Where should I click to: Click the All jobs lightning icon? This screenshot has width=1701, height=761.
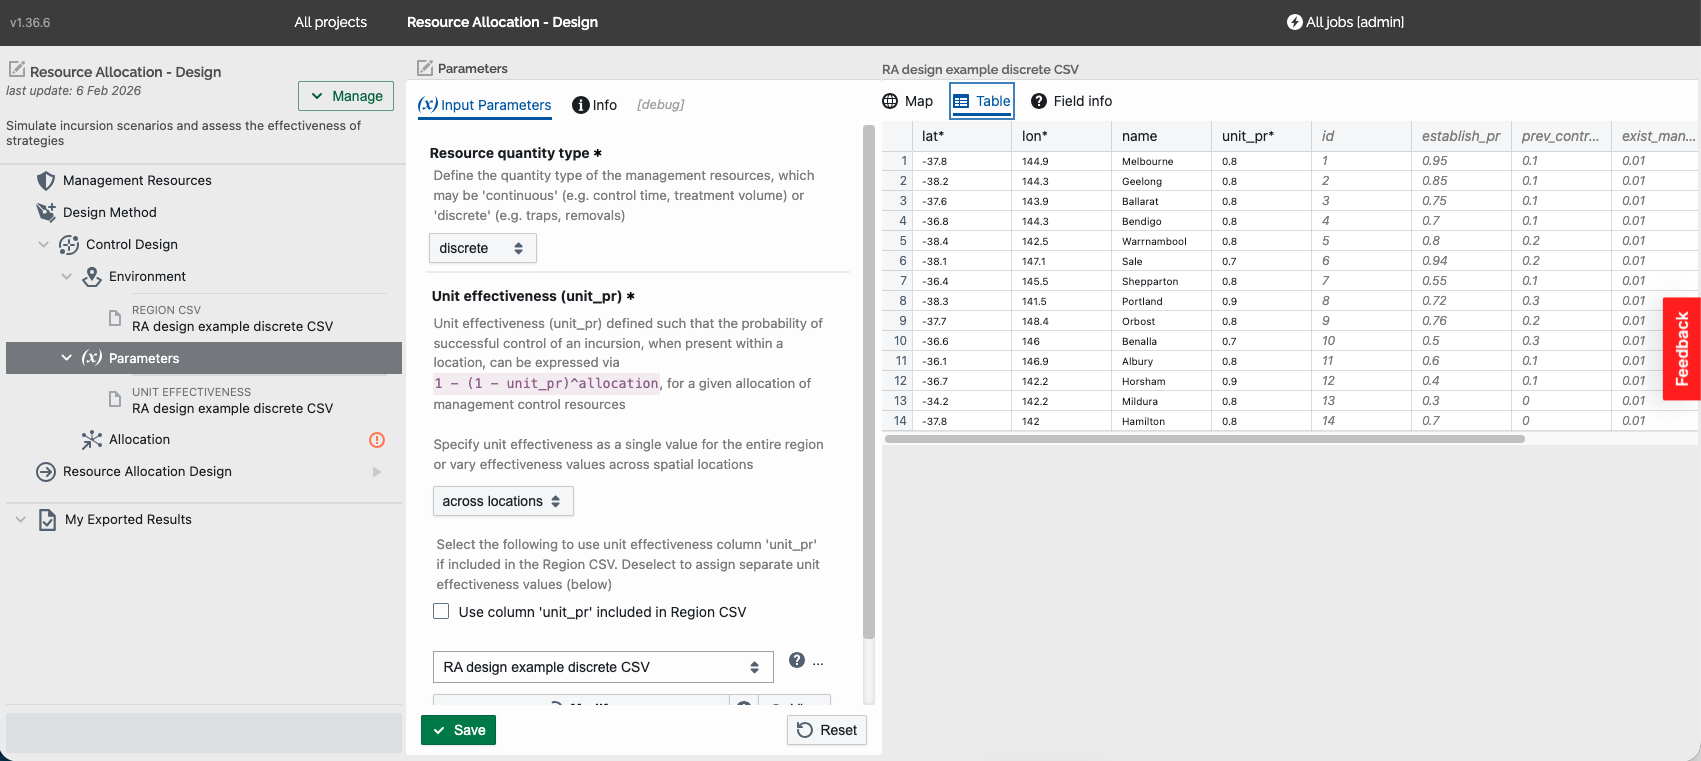click(1294, 22)
